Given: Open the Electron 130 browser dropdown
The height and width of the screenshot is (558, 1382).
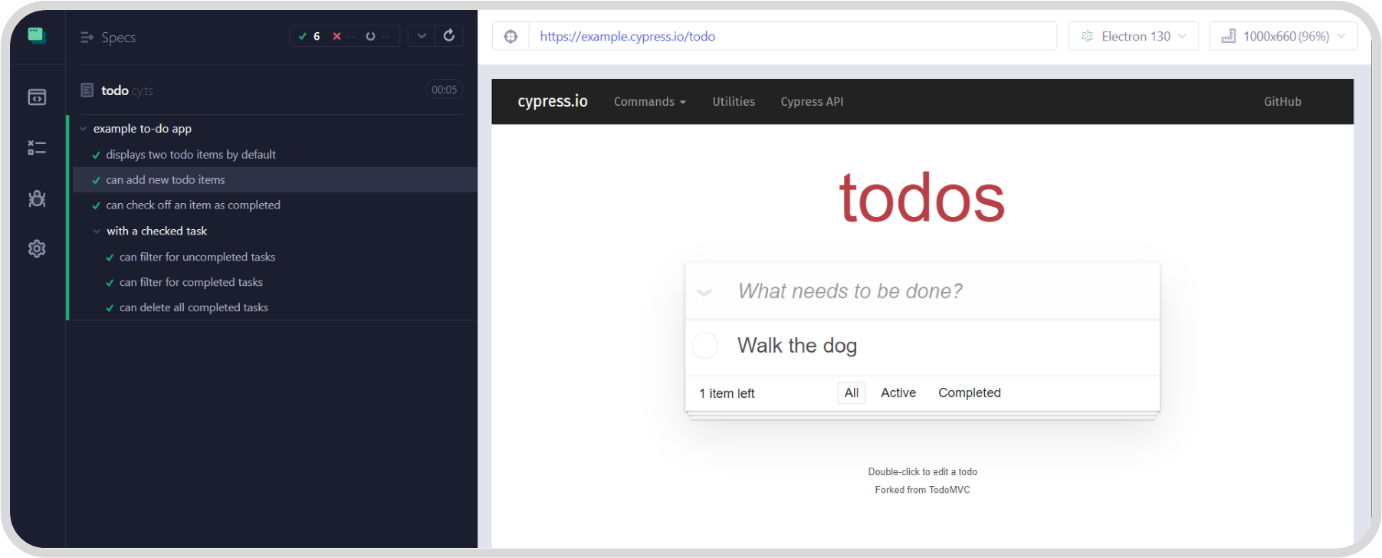Looking at the screenshot, I should click(x=1133, y=36).
